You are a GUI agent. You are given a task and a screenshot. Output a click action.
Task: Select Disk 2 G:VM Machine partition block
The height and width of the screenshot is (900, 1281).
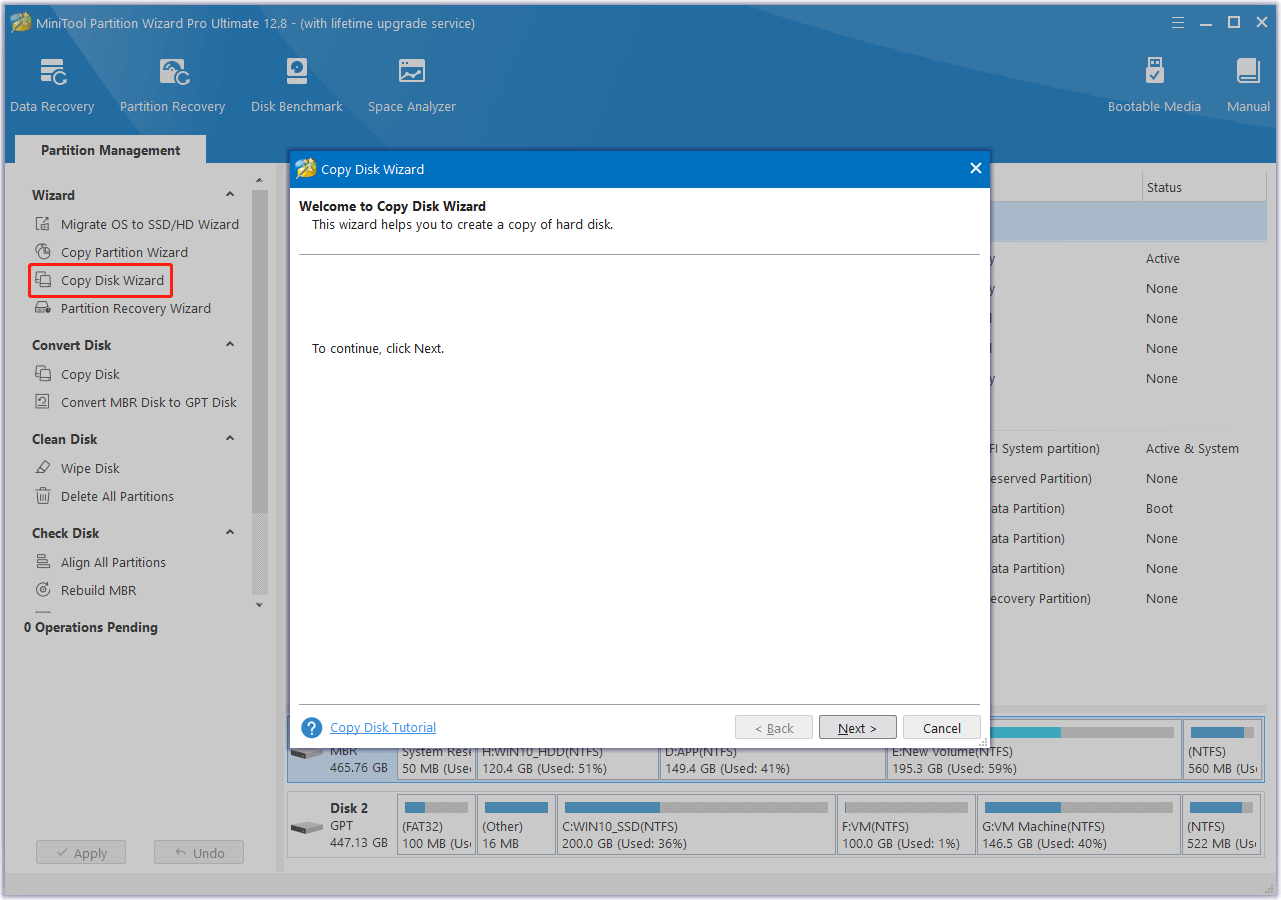1078,825
